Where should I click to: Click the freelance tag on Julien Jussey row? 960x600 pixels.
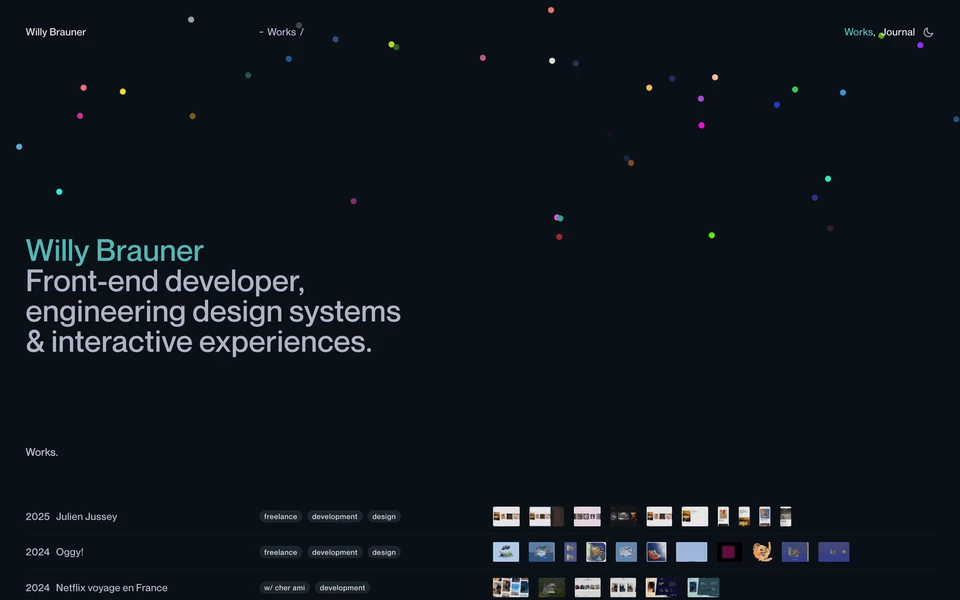(x=280, y=517)
